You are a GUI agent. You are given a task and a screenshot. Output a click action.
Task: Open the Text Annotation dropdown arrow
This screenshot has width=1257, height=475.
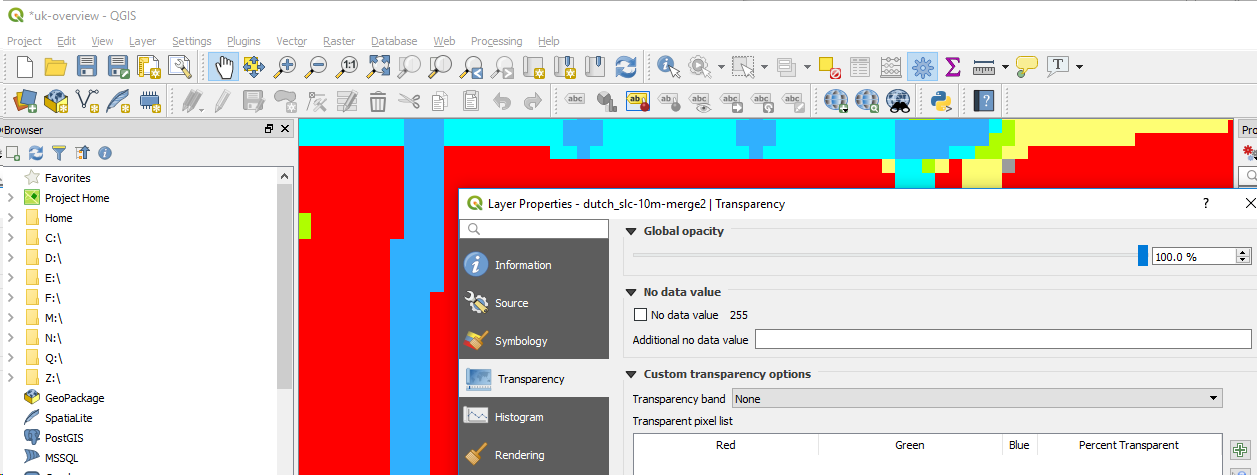tap(1079, 67)
